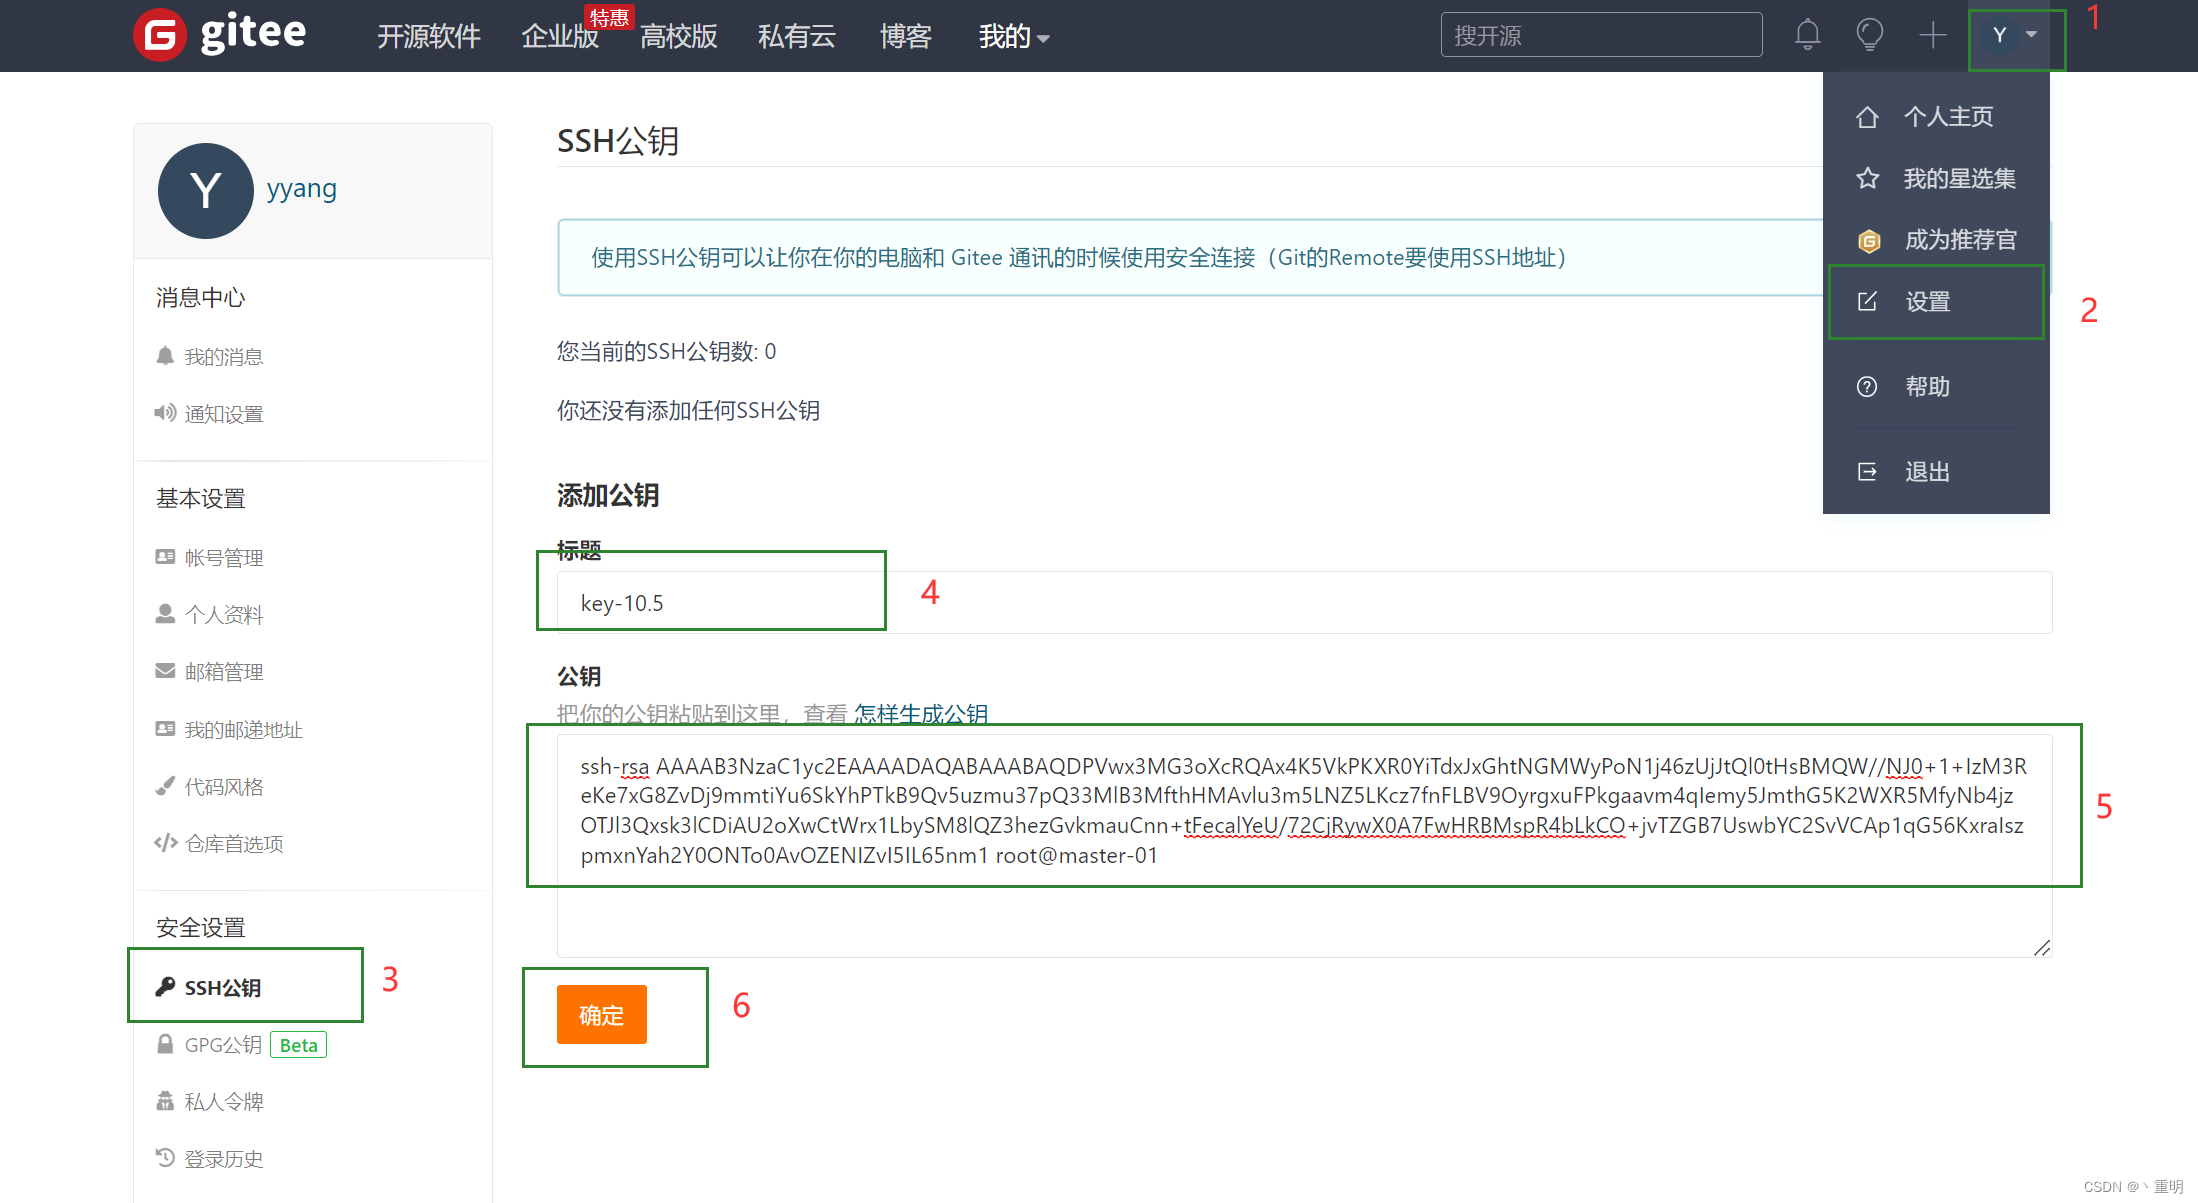This screenshot has width=2198, height=1203.
Task: Click the Beta badge next to GPG公钥
Action: pyautogui.click(x=299, y=1045)
